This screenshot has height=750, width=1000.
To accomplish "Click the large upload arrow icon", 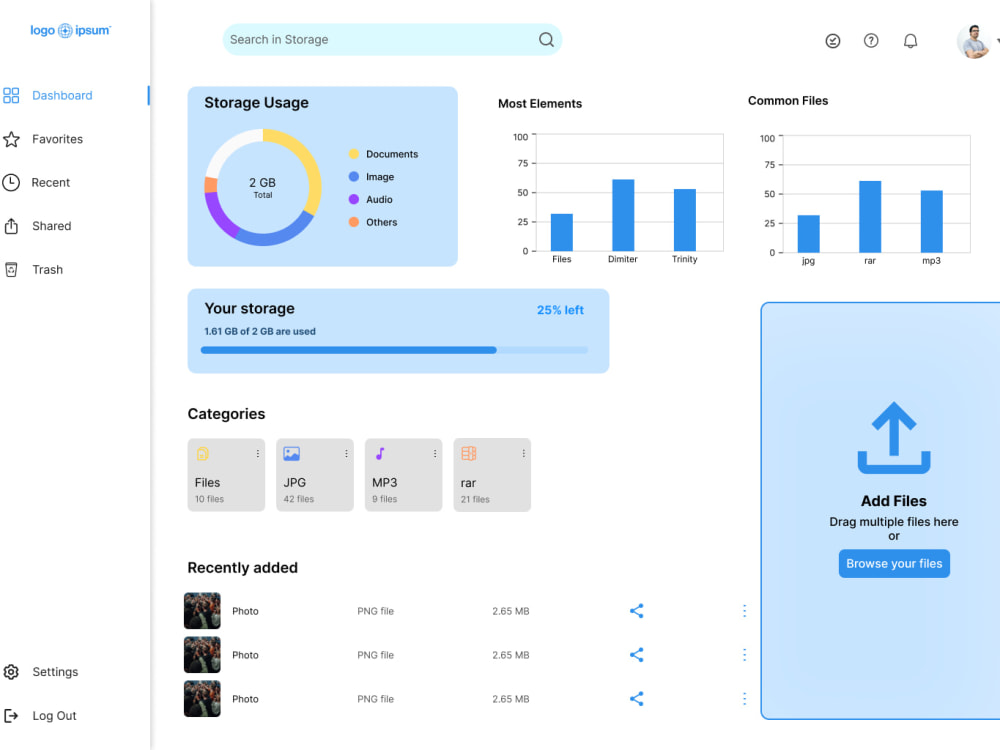I will pos(893,438).
